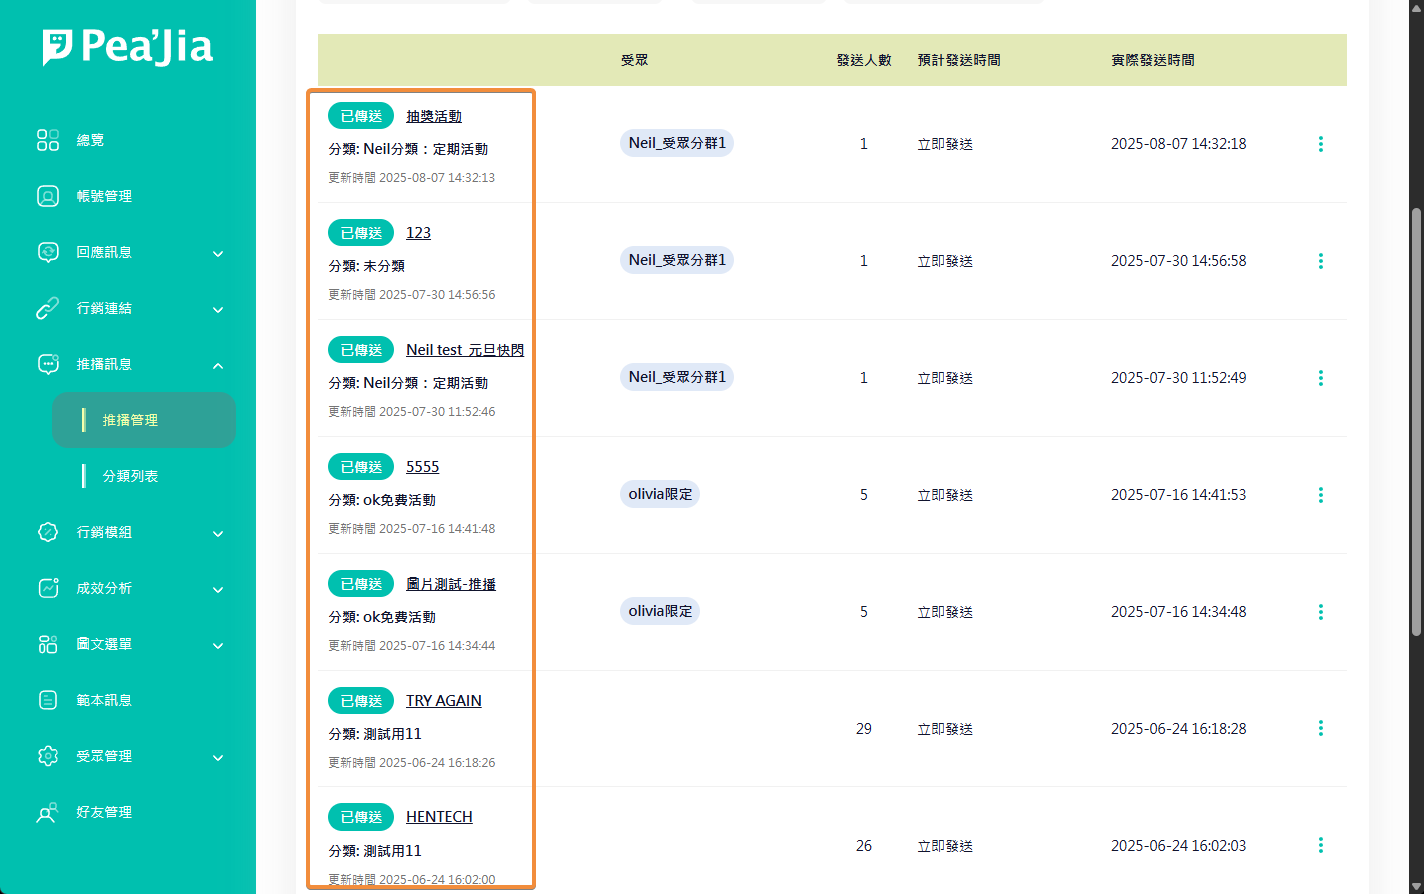1424x894 pixels.
Task: Open three-dot menu for TRY AGAIN row
Action: point(1320,729)
